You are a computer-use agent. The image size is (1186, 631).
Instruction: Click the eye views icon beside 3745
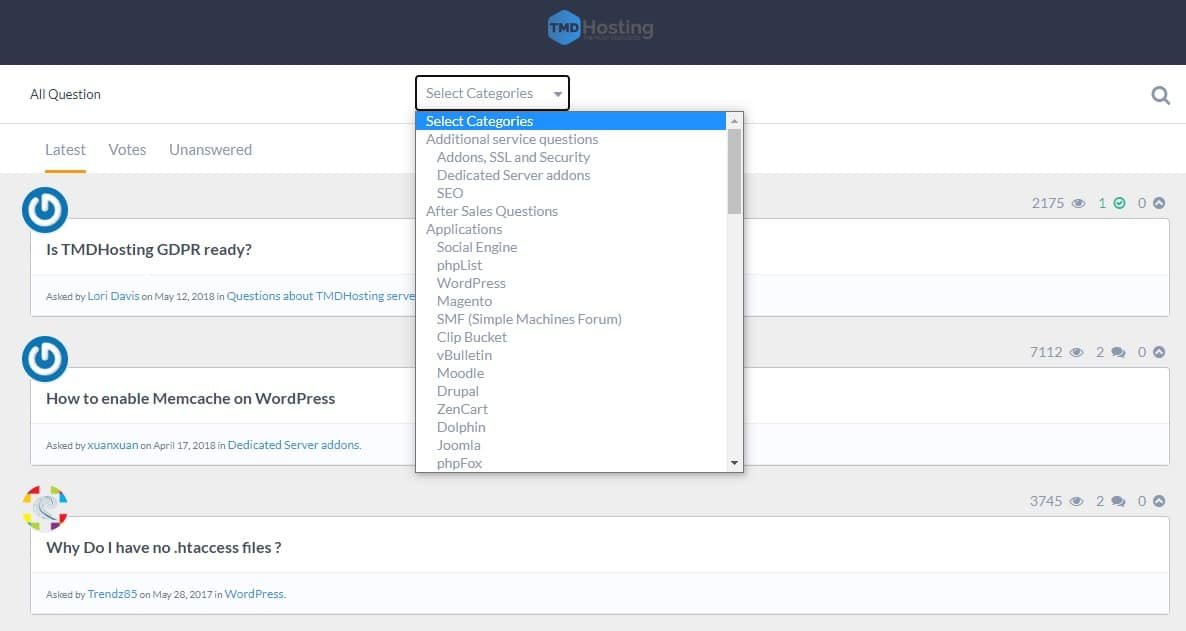tap(1077, 501)
